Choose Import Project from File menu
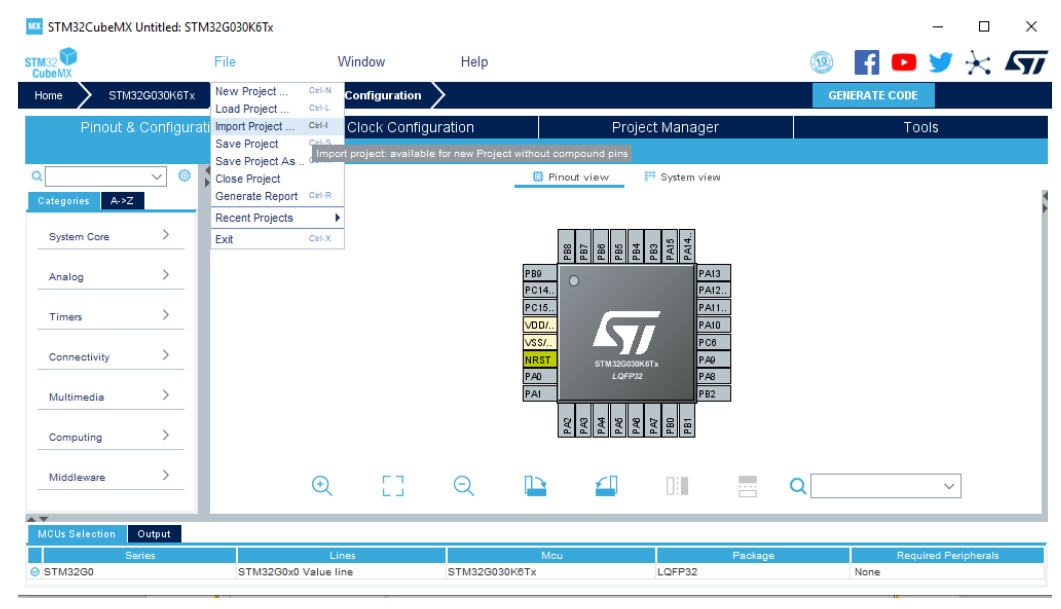 pos(255,127)
